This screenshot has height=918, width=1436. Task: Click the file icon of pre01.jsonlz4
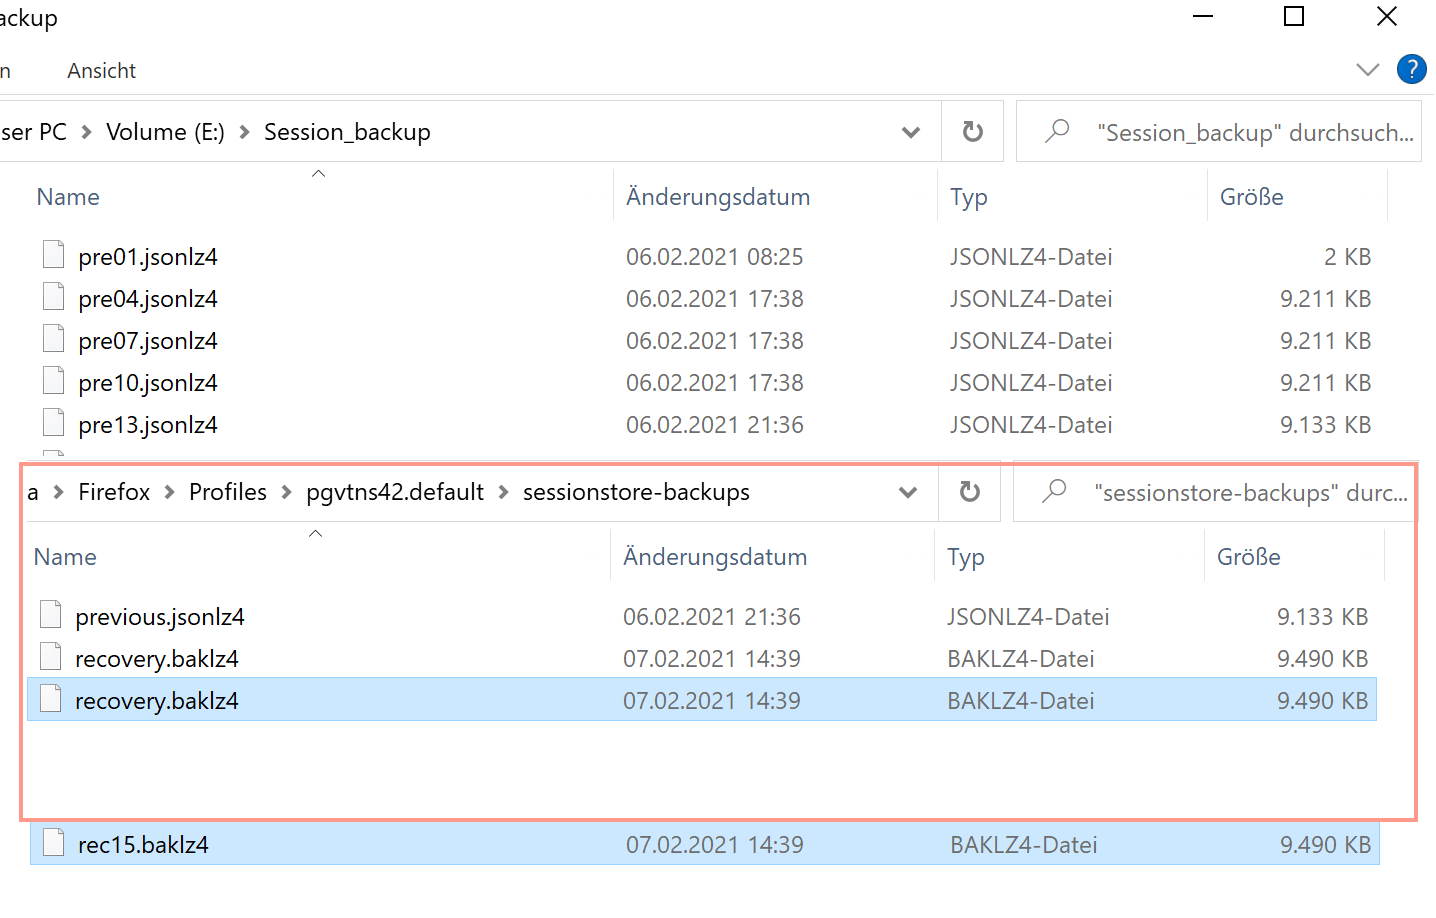pyautogui.click(x=54, y=255)
